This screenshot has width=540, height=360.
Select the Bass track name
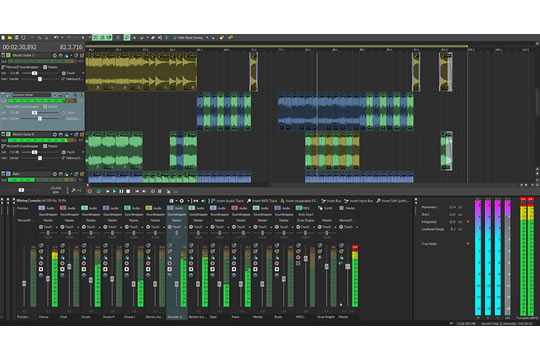(16, 174)
